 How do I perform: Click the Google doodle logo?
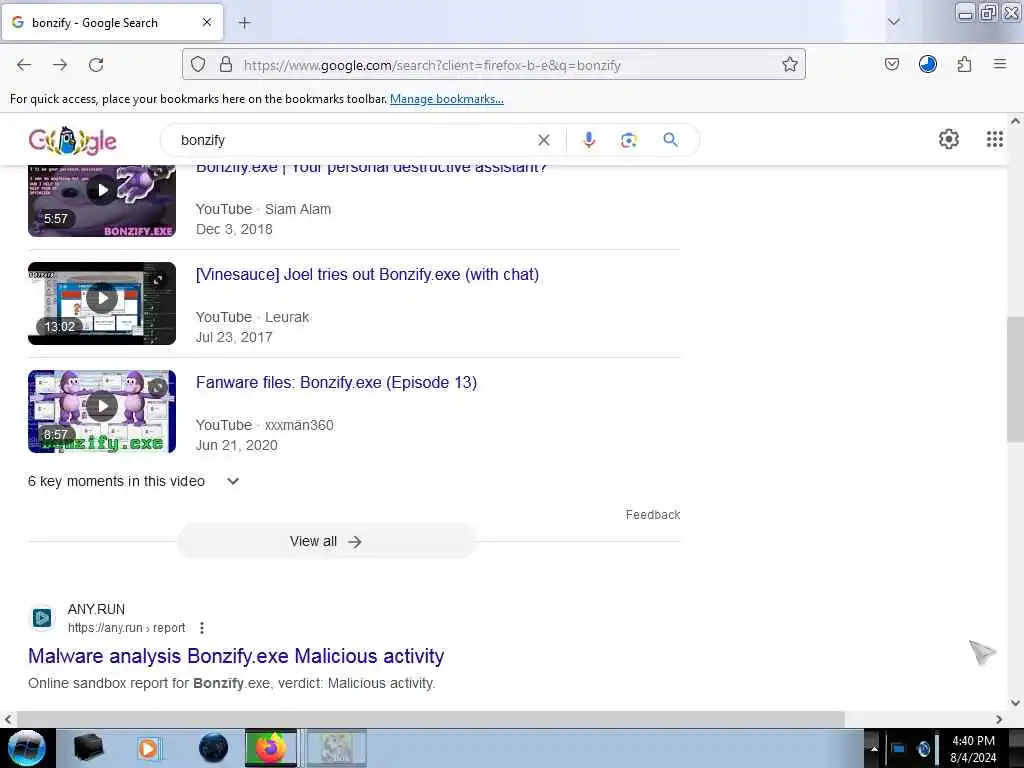pos(72,140)
